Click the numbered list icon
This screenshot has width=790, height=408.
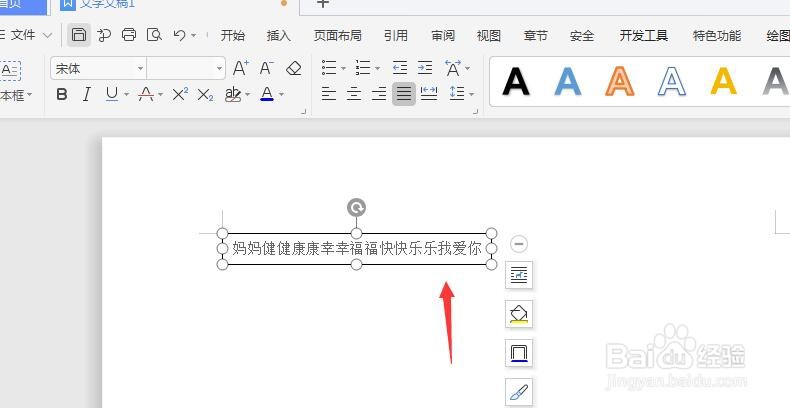click(x=363, y=67)
